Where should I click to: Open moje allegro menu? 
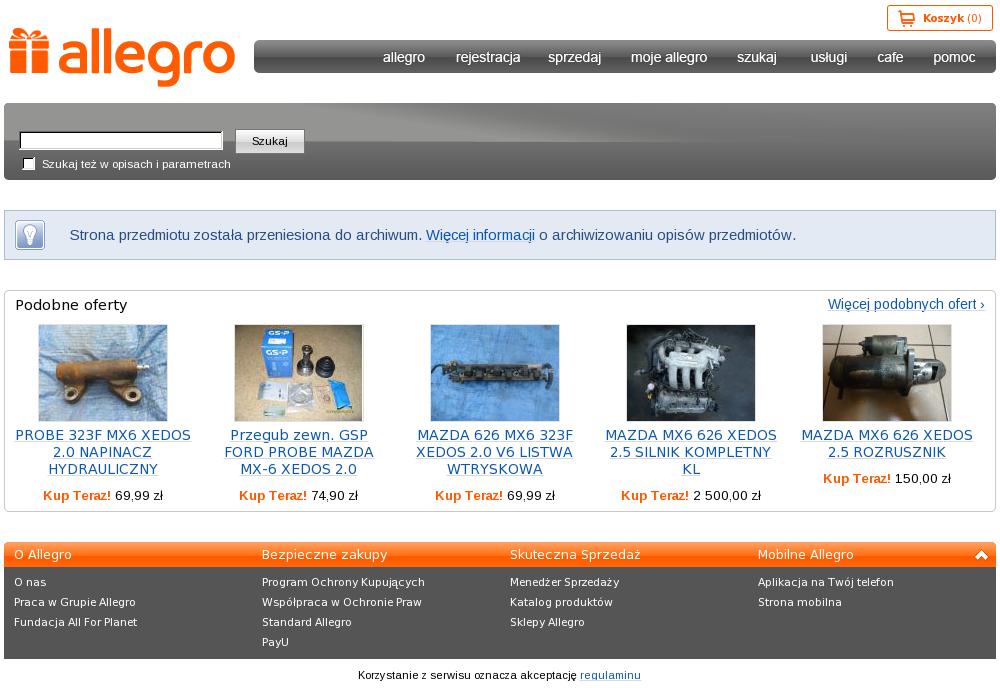(x=669, y=57)
